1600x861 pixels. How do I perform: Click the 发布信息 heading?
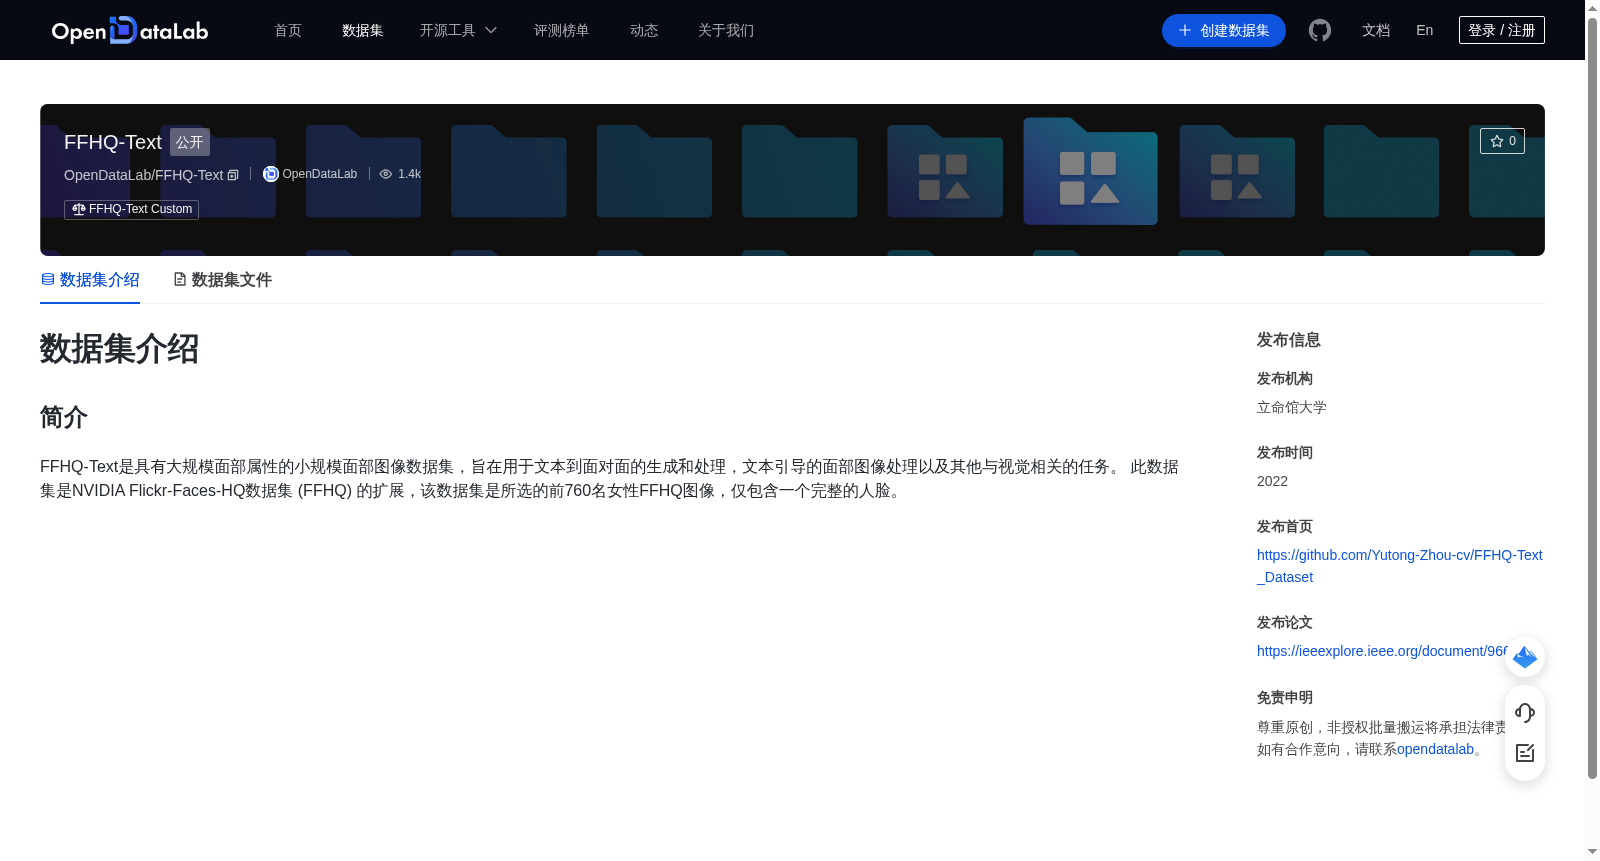(x=1289, y=340)
